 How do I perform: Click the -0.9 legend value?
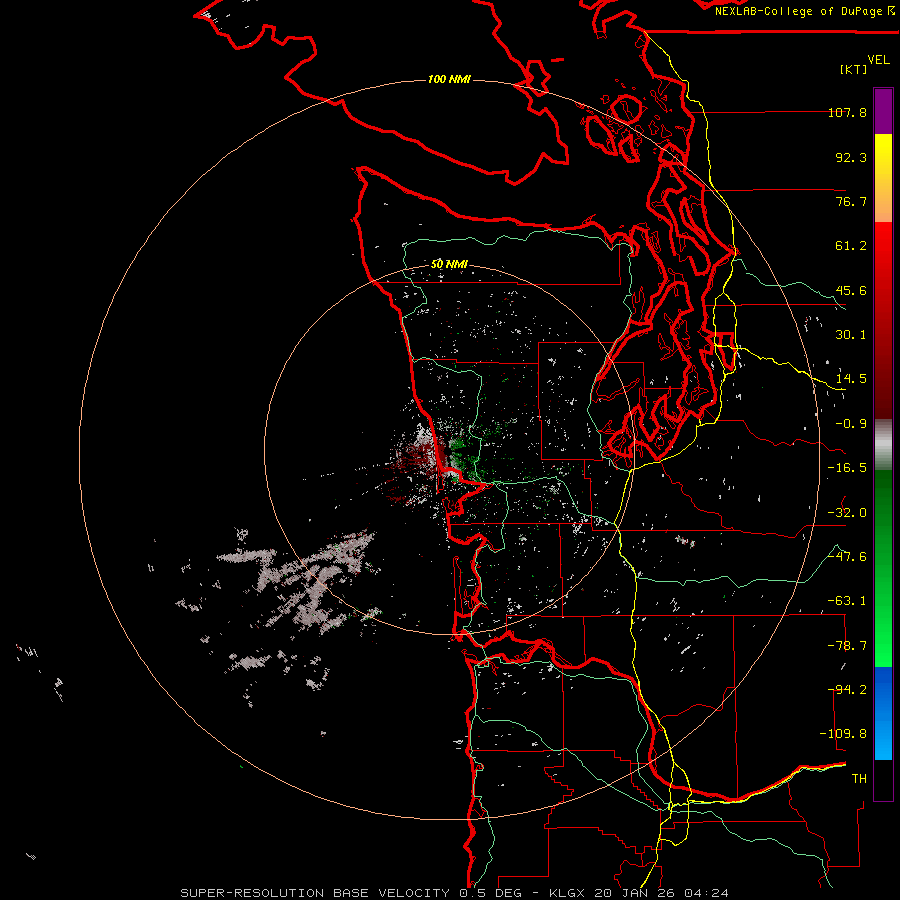(851, 424)
